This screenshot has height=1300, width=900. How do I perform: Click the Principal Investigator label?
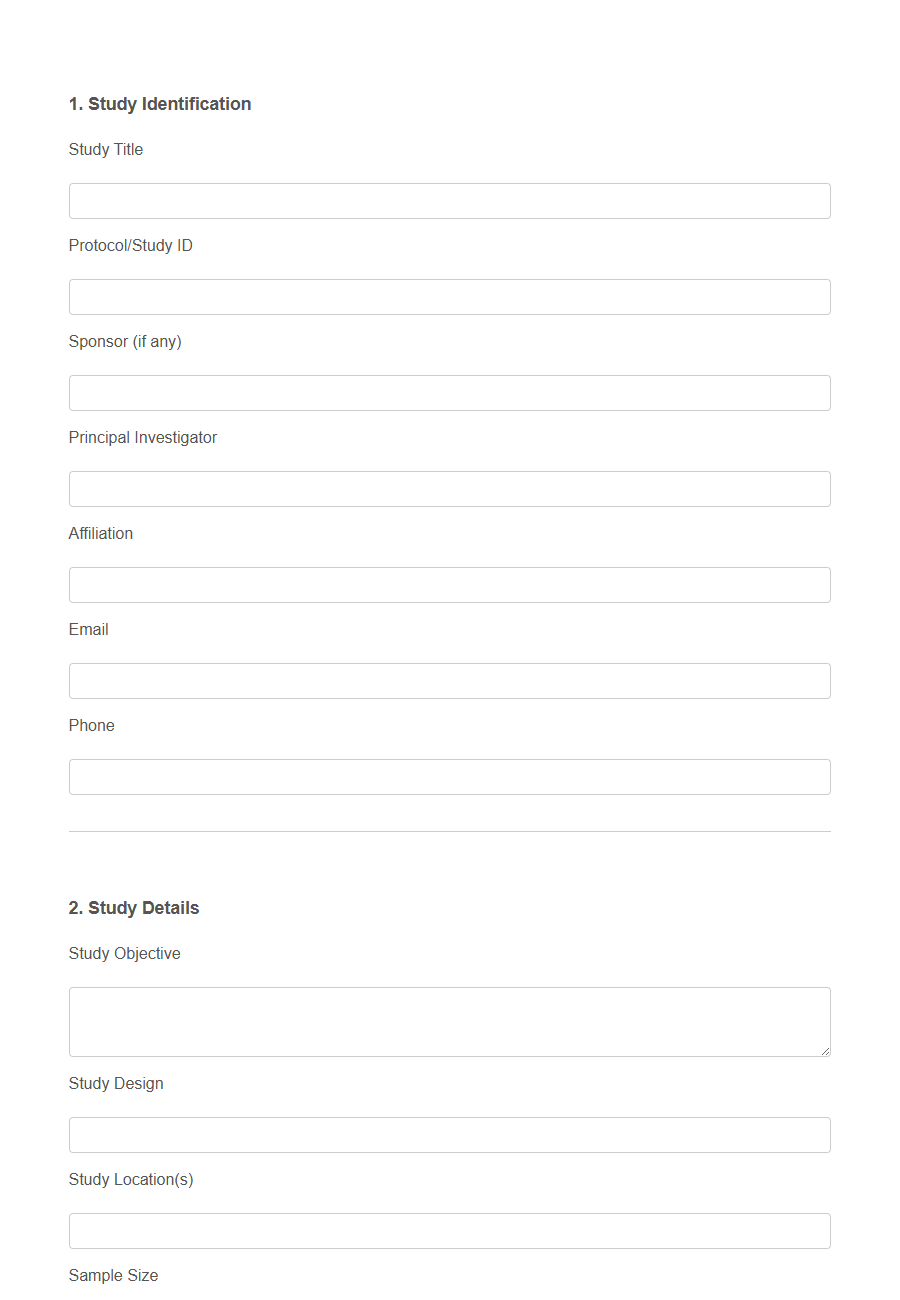click(x=142, y=437)
